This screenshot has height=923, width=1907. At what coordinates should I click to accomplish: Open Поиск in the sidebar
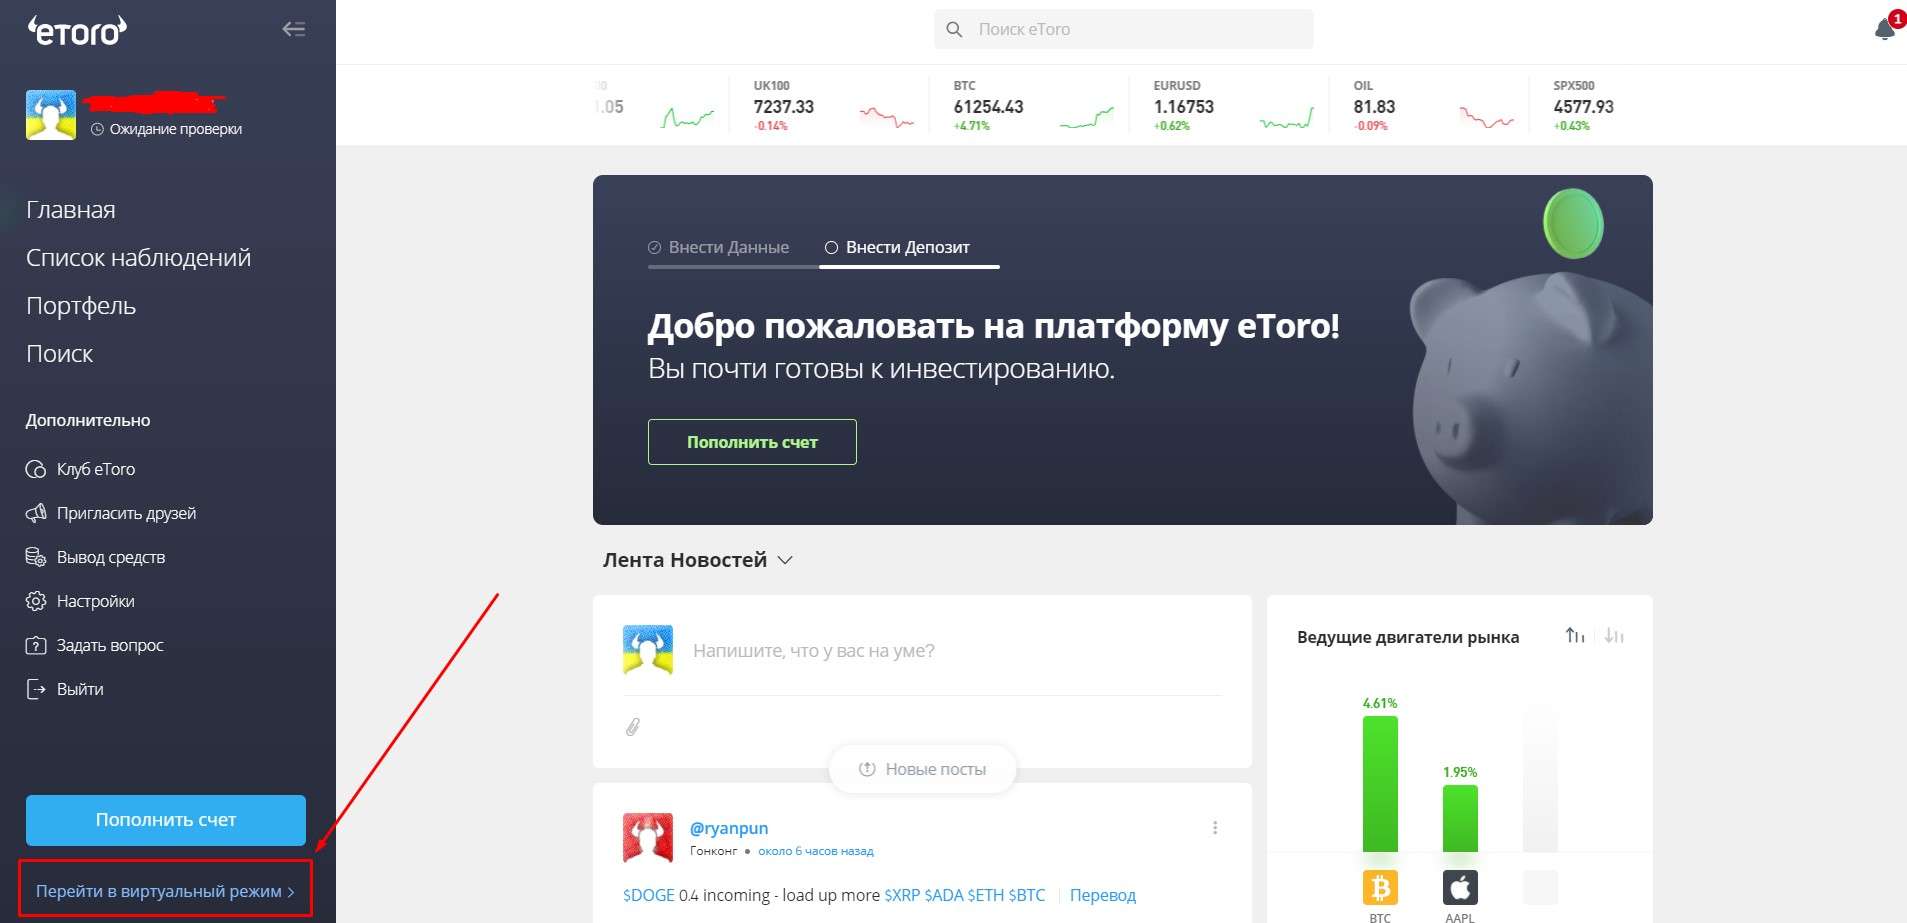(60, 354)
